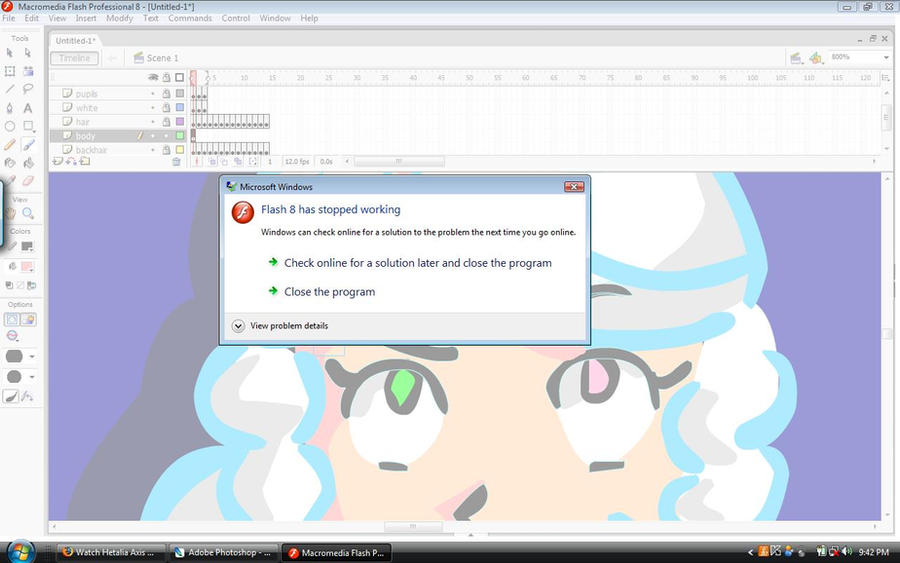Open the stage zoom percentage dropdown
Image resolution: width=900 pixels, height=563 pixels.
coord(886,57)
